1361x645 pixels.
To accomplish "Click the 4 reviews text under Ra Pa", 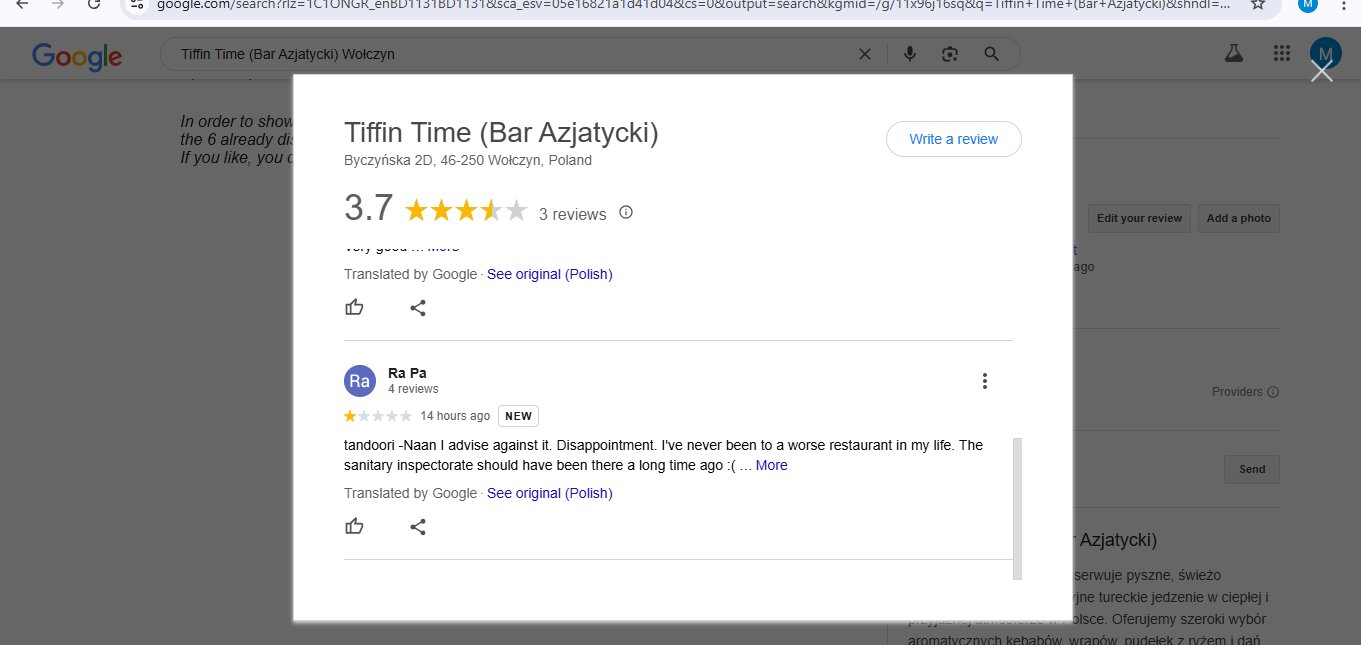I will [413, 389].
